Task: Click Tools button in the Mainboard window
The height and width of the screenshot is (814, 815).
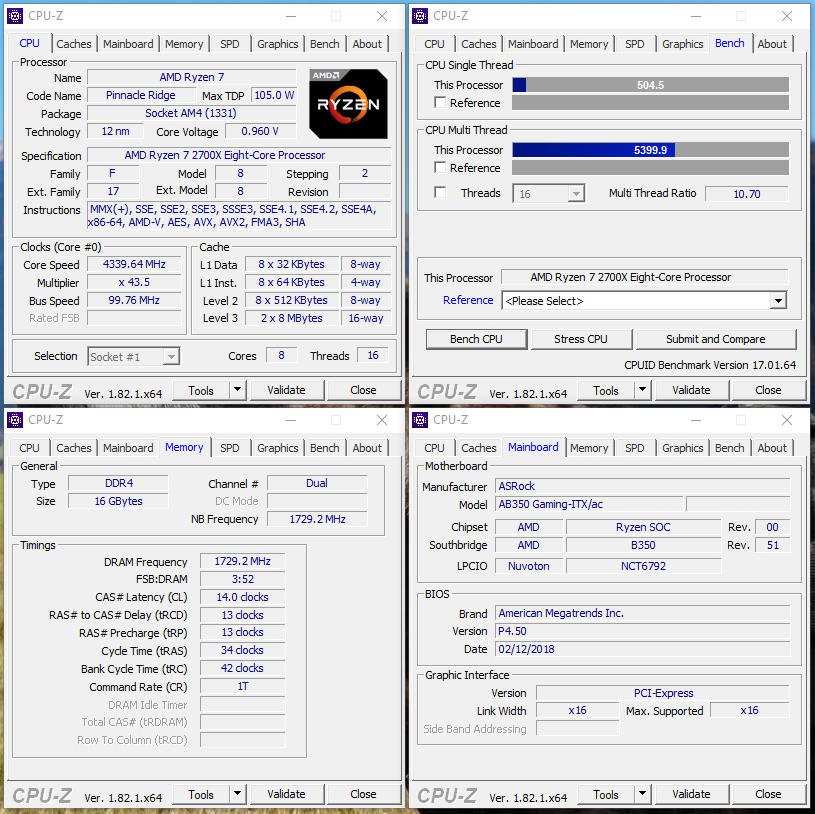Action: [606, 794]
